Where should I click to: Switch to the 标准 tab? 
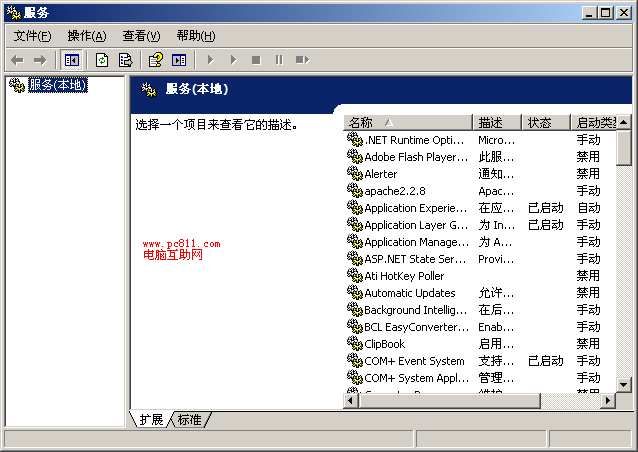click(x=190, y=419)
